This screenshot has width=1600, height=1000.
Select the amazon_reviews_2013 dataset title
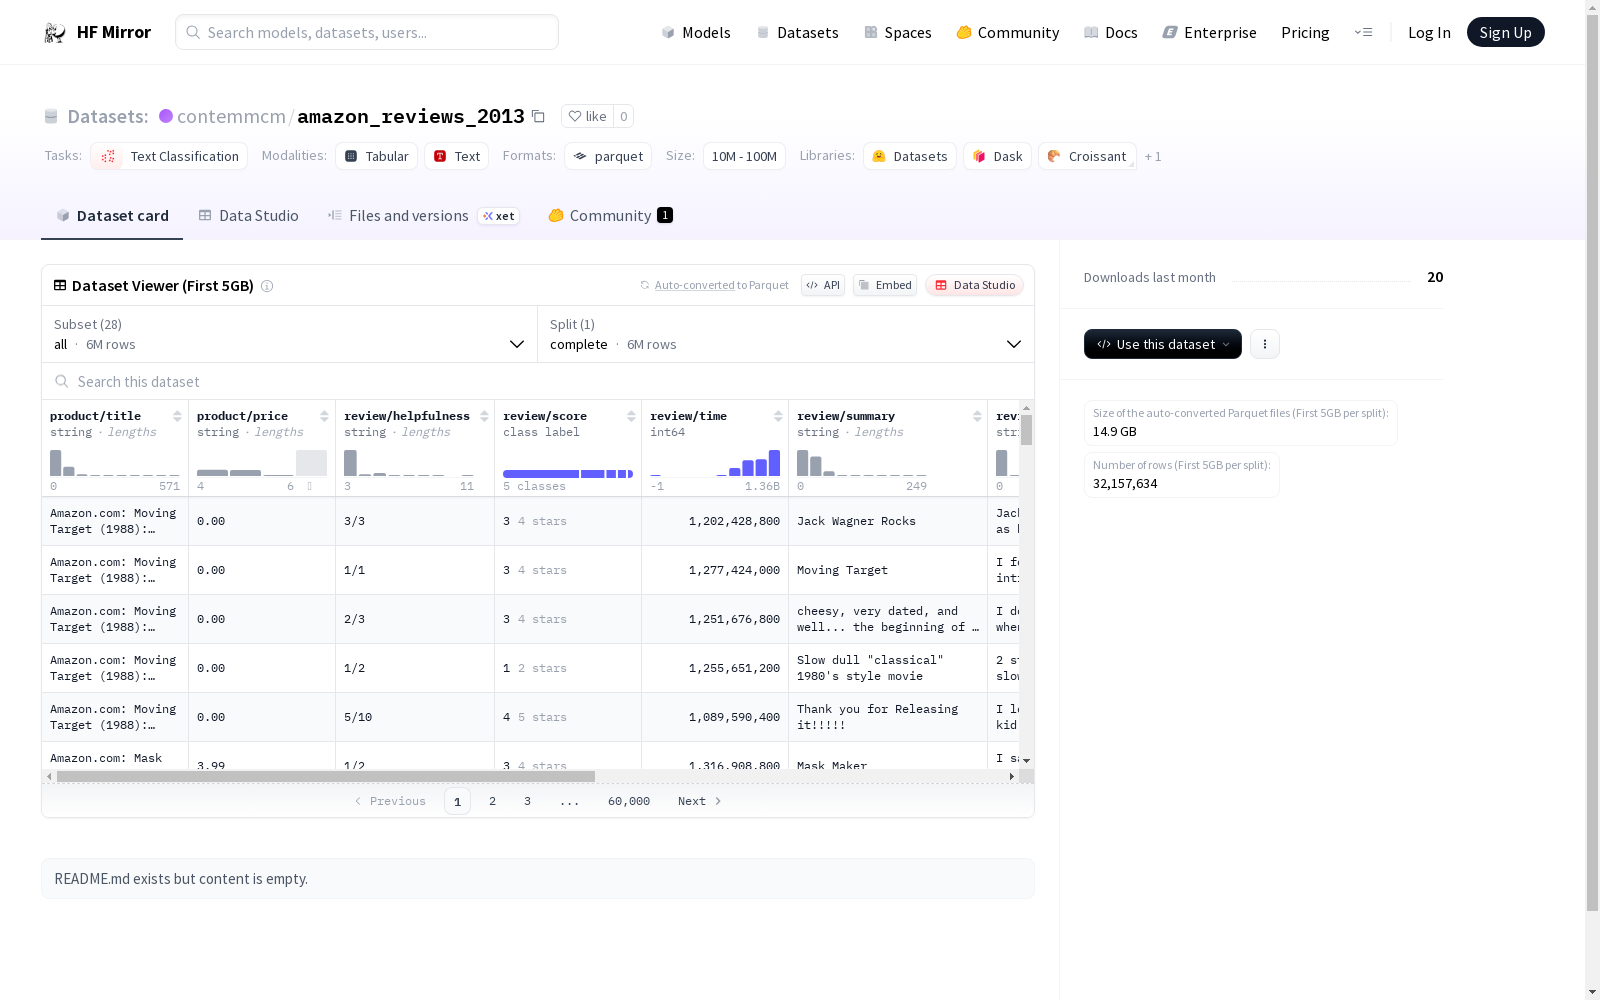click(x=411, y=116)
